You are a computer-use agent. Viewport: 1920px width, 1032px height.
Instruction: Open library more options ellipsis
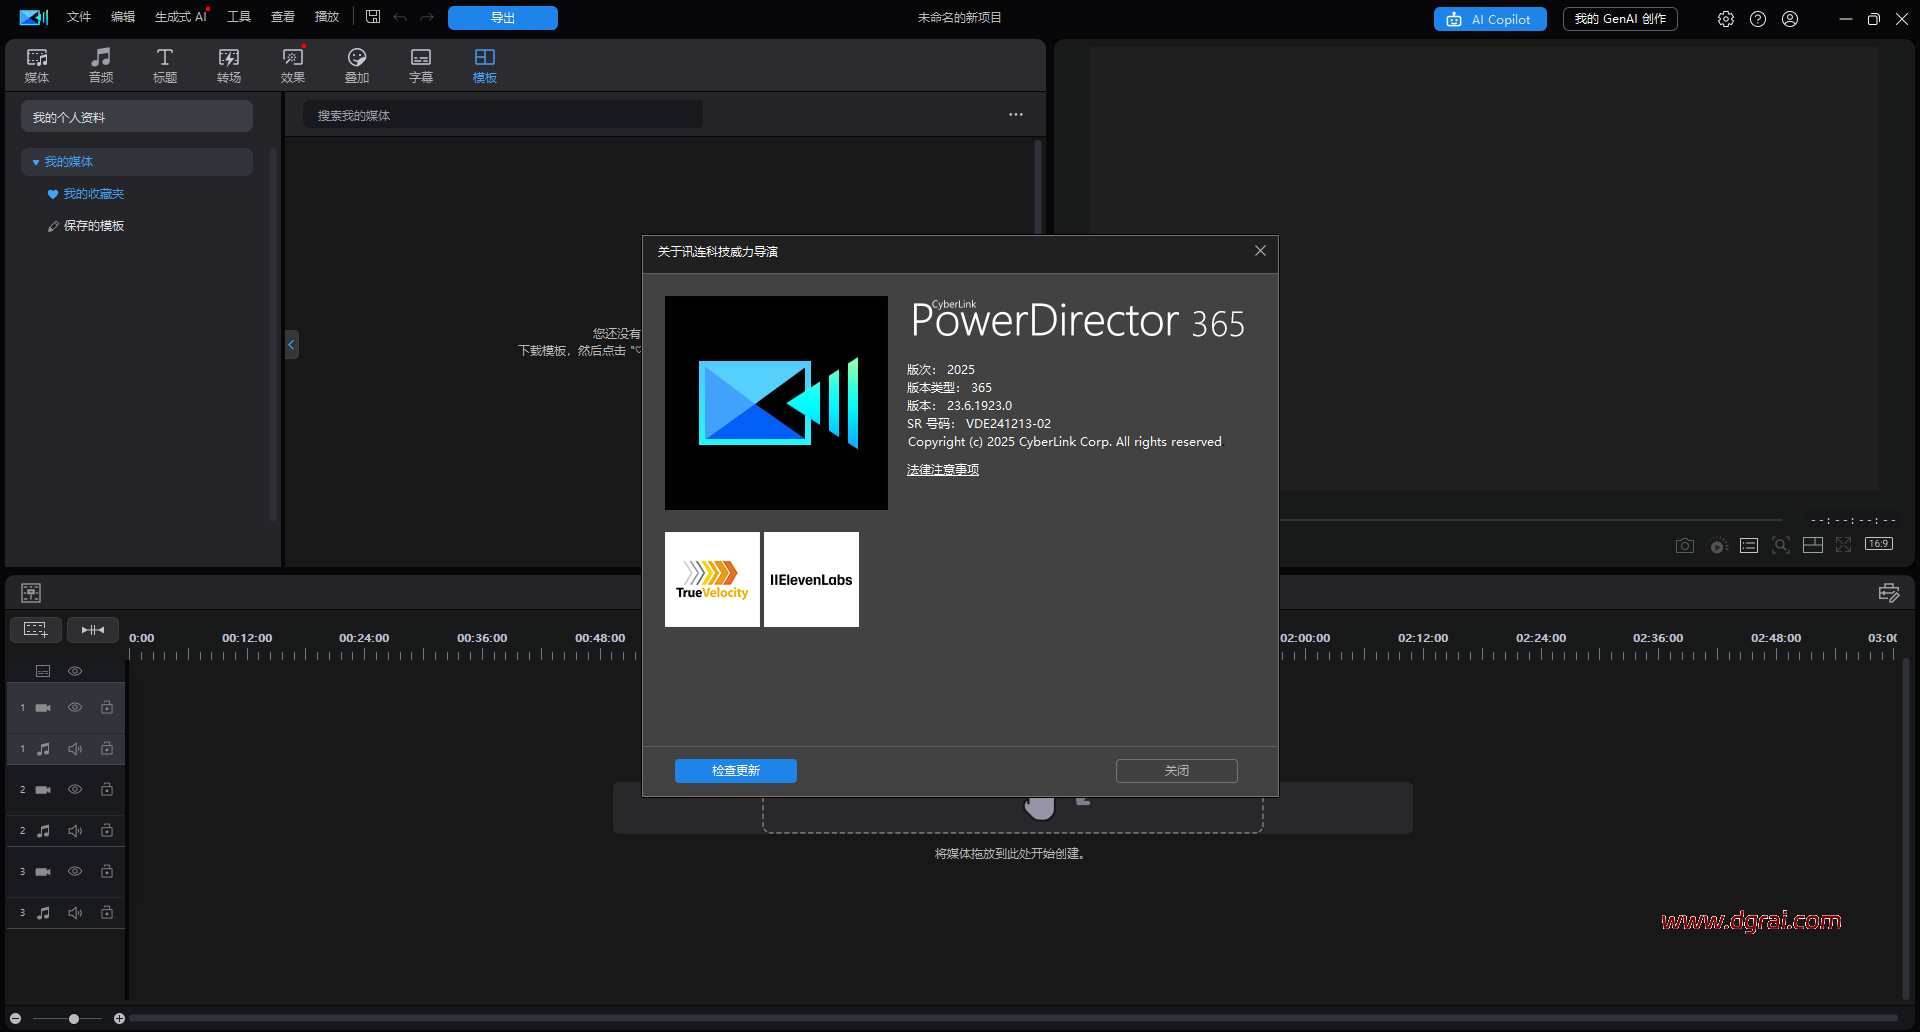click(x=1016, y=115)
